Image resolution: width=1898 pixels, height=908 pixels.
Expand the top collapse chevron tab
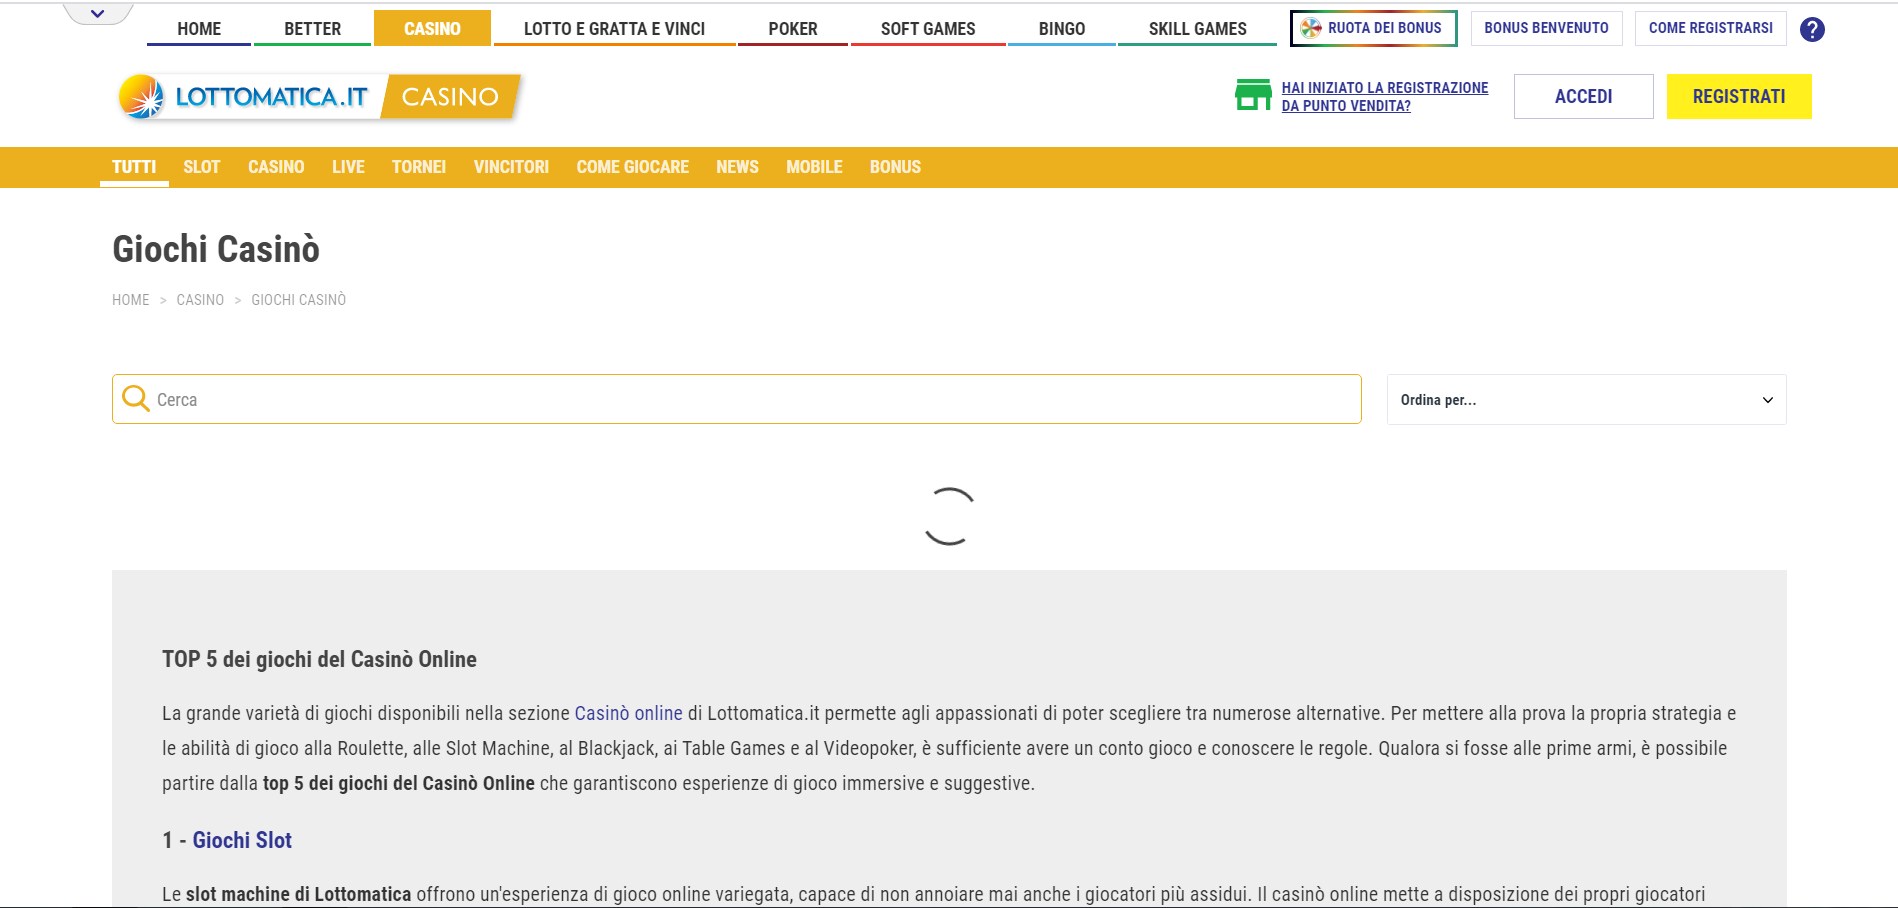point(97,14)
